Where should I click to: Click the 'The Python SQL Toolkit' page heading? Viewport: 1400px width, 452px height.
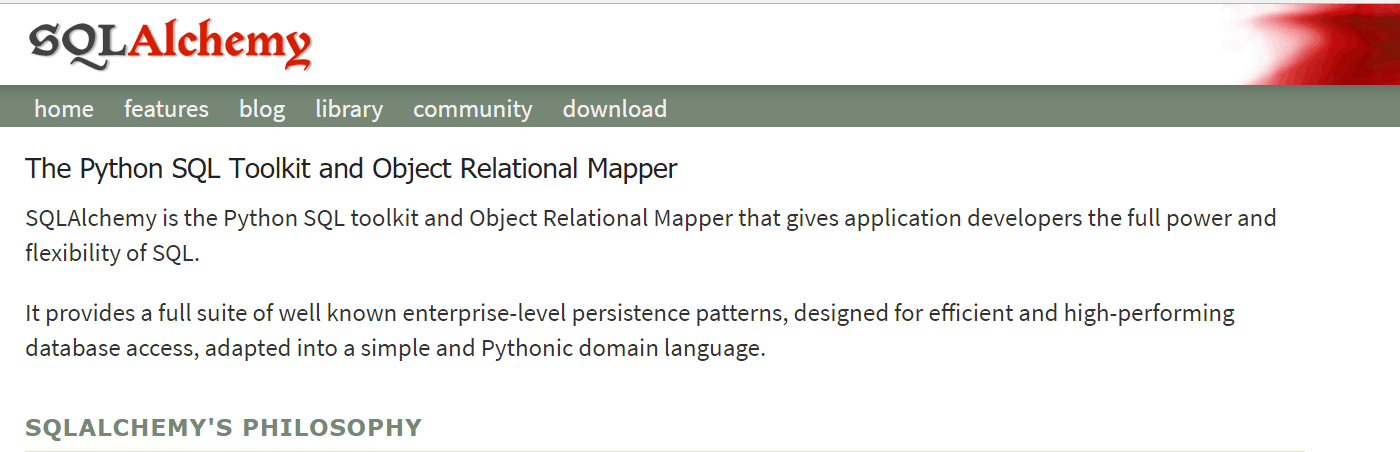pyautogui.click(x=351, y=169)
